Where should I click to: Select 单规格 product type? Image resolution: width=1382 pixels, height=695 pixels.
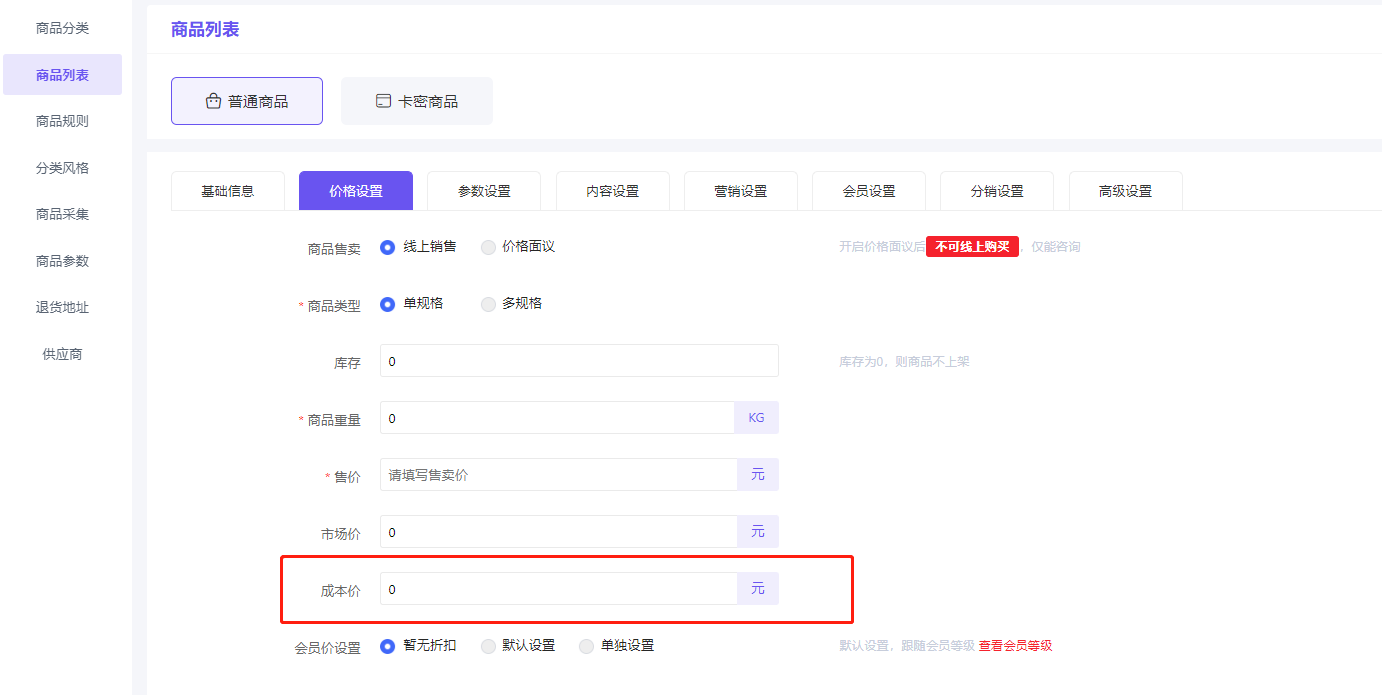(x=388, y=304)
